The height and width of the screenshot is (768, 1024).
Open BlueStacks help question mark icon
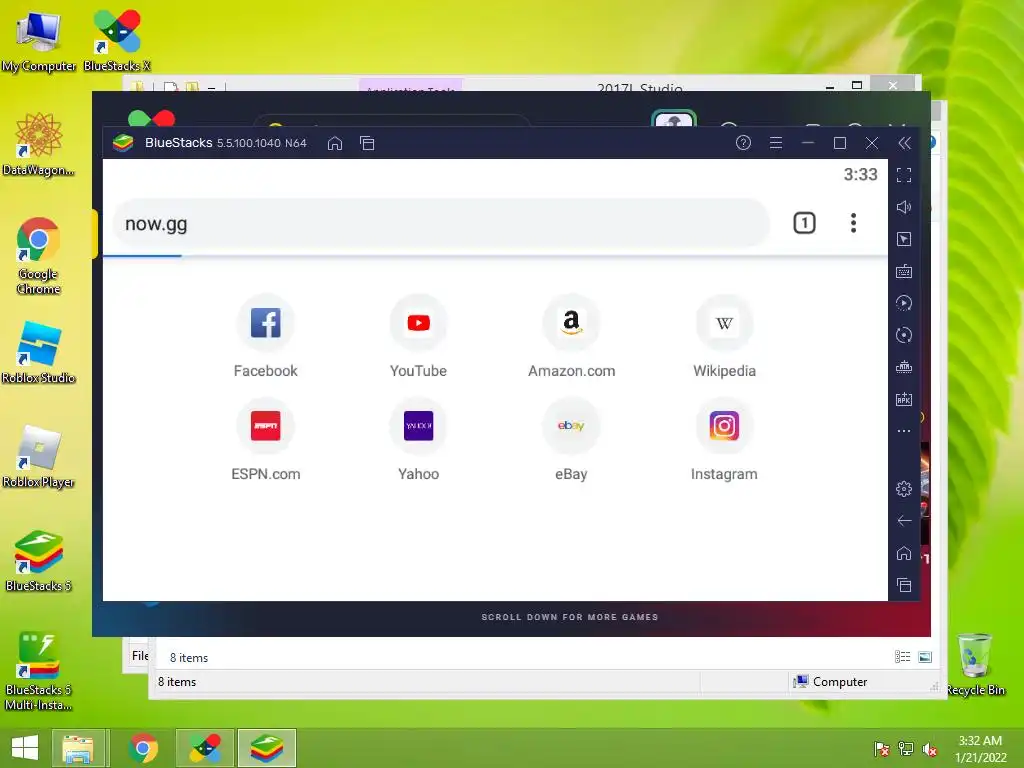[x=743, y=143]
